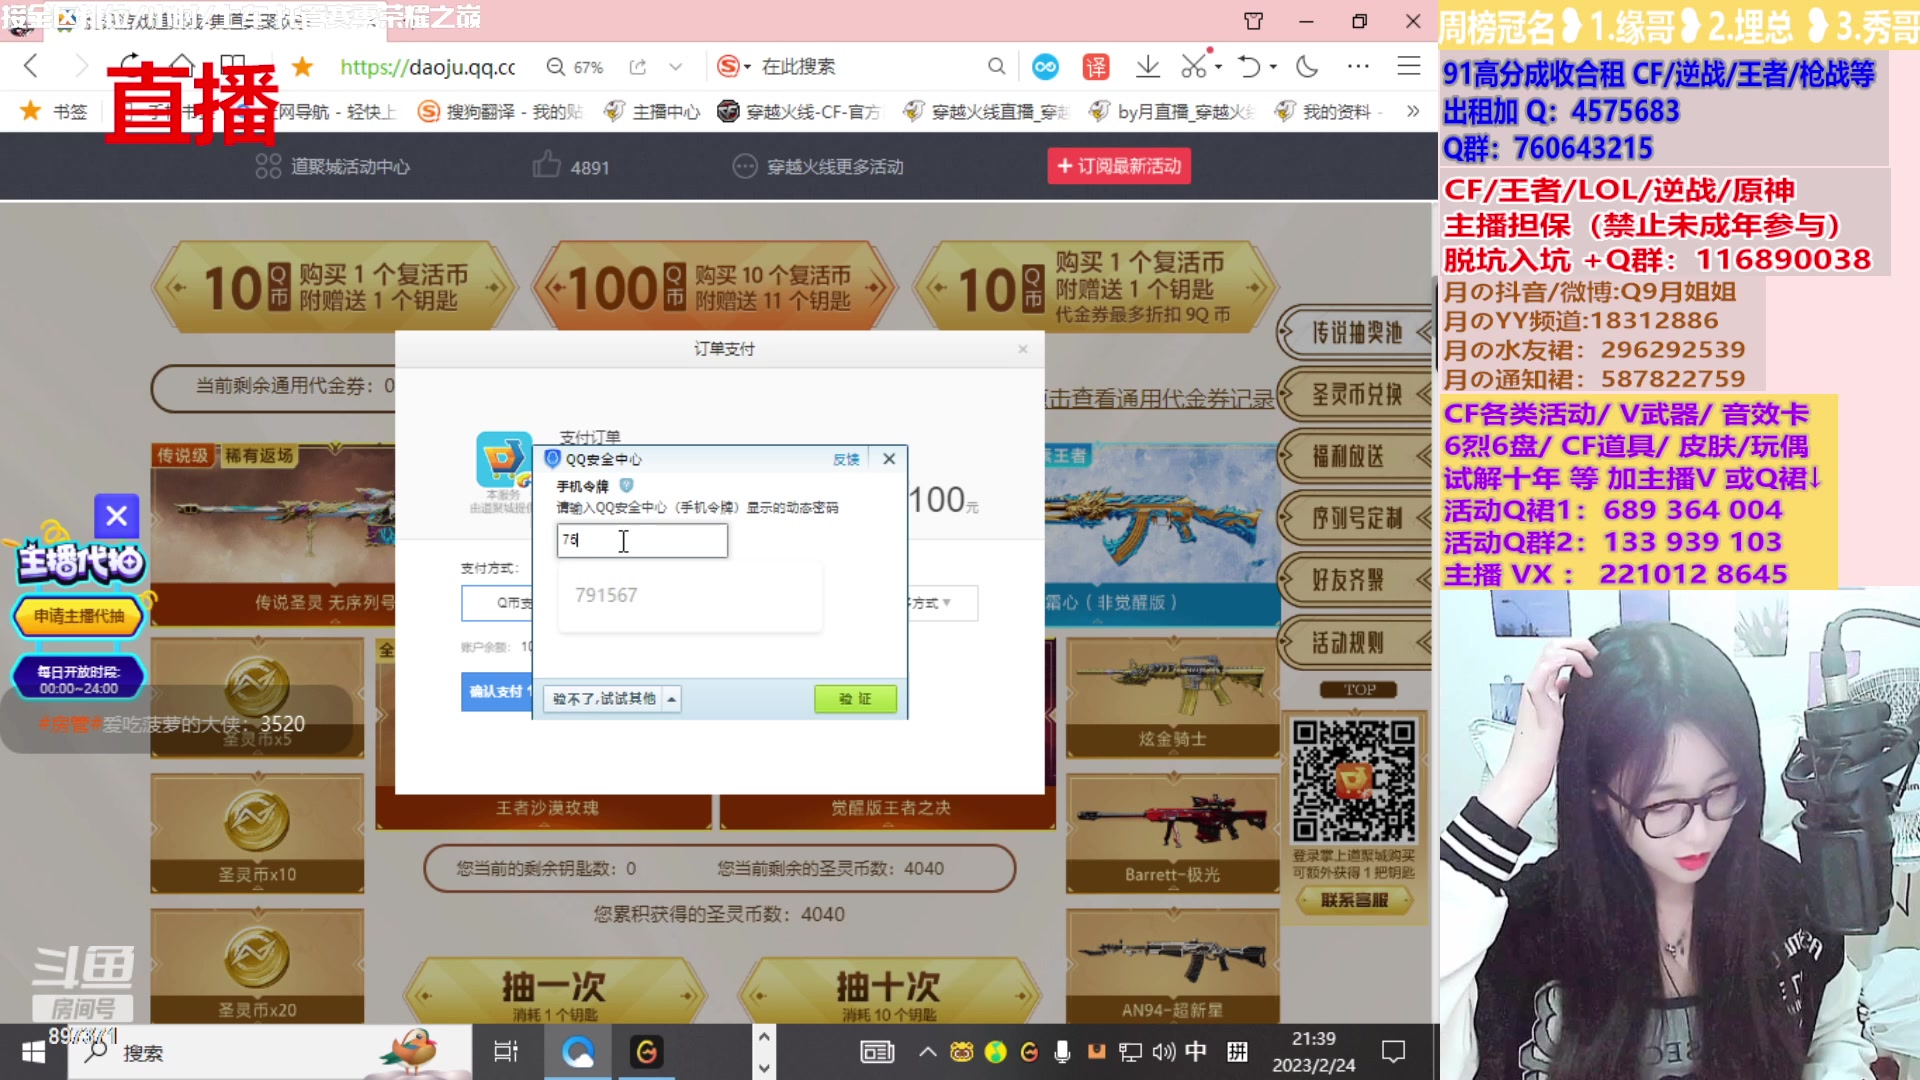Open the 穿越火线-CF-官方 bookmark
1920x1080 pixels.
coord(799,111)
